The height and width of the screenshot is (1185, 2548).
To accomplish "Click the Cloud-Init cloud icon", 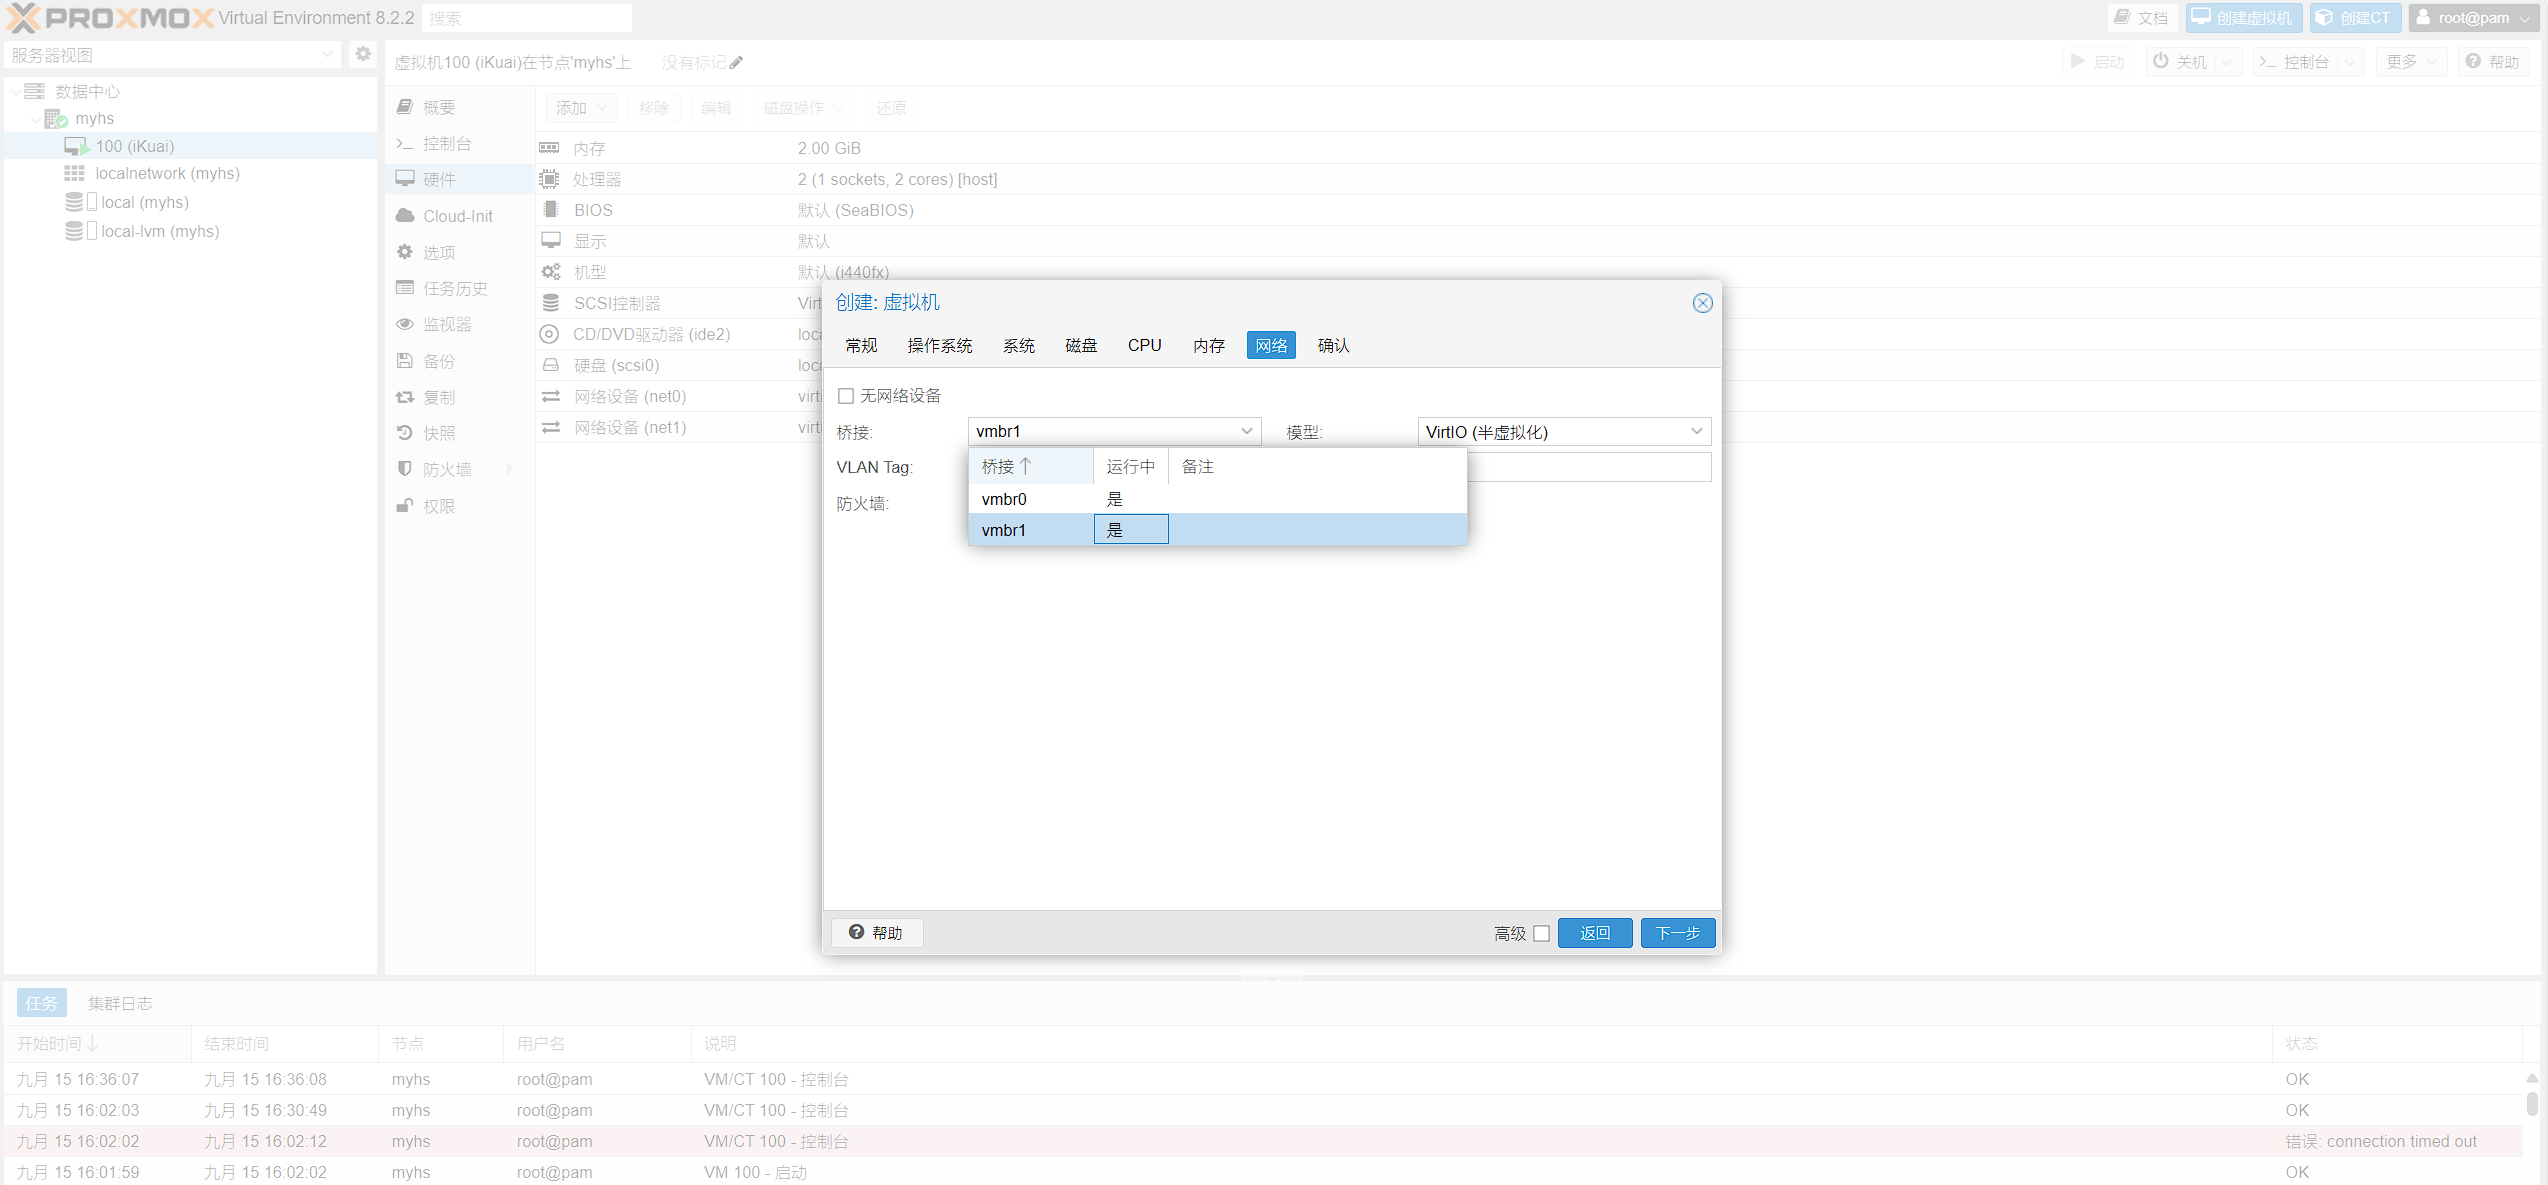I will click(x=405, y=215).
